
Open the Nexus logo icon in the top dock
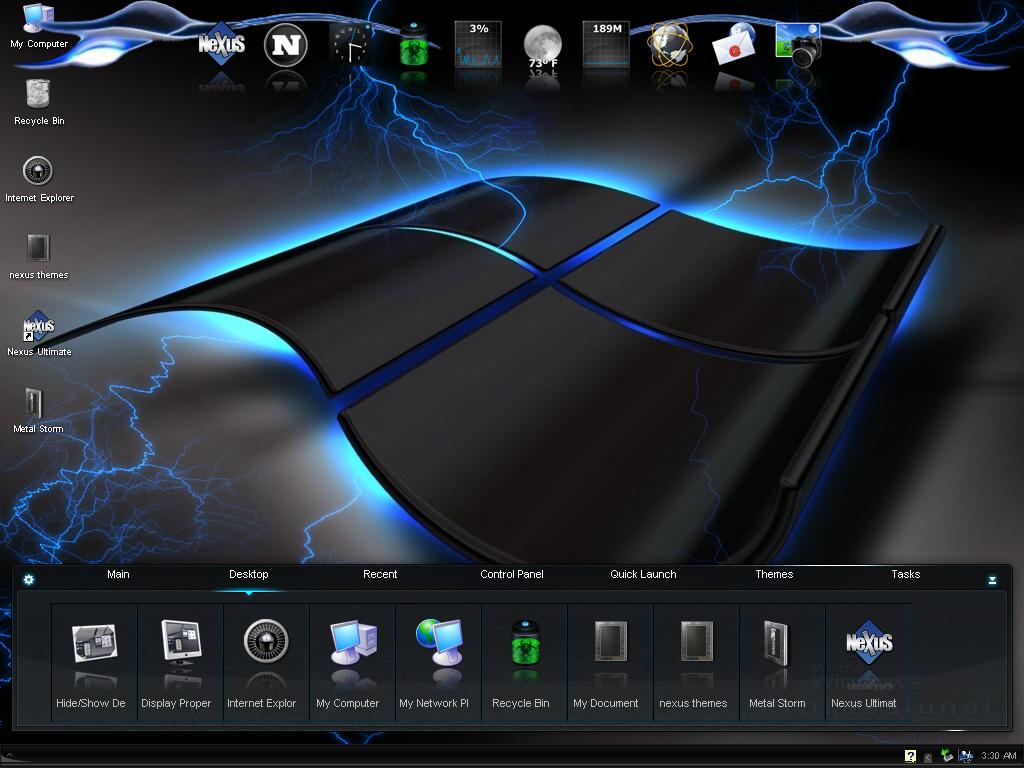221,44
